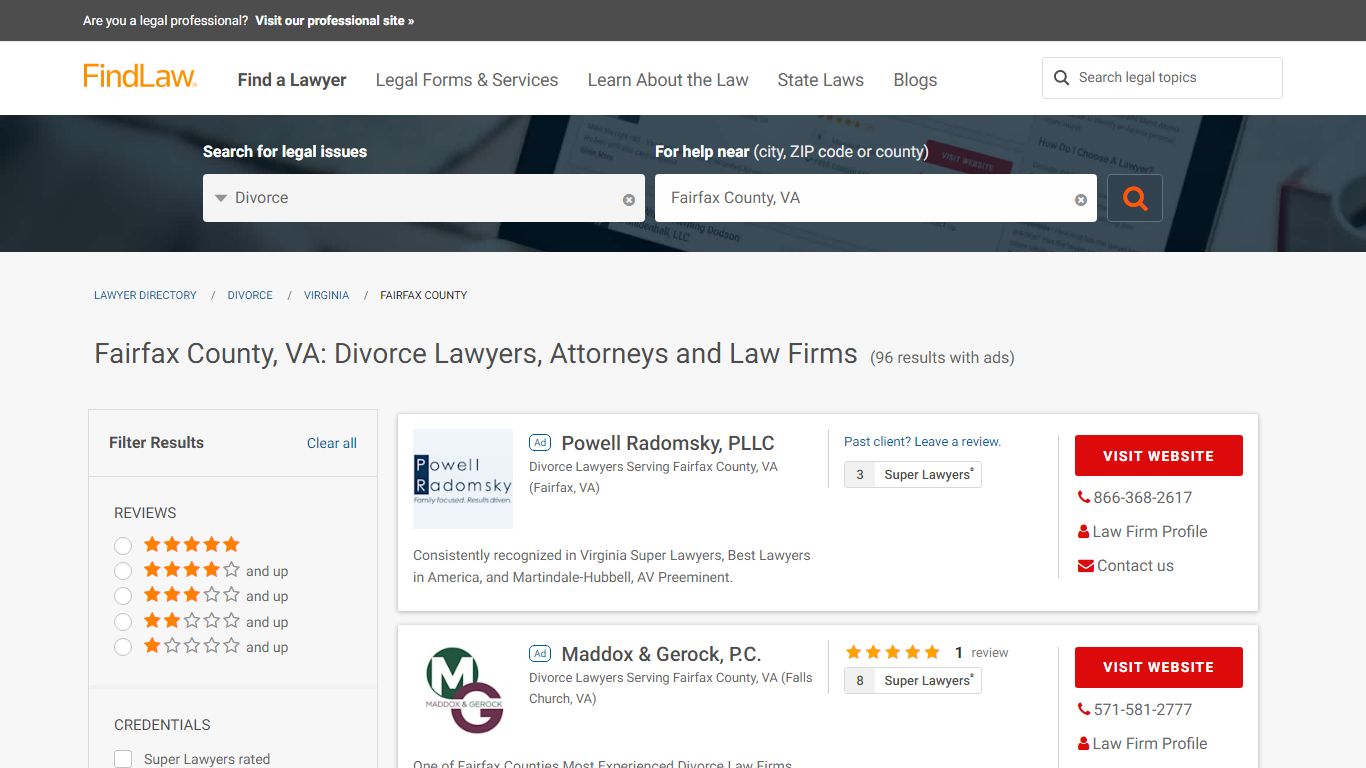Open the Maddox & Gerock logo thumbnail
This screenshot has width=1366, height=768.
point(463,690)
